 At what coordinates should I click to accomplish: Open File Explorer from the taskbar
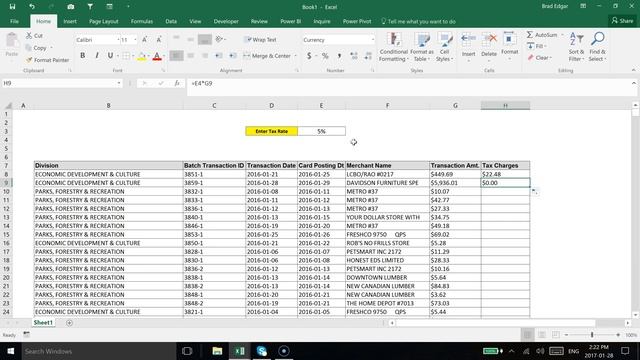click(217, 351)
